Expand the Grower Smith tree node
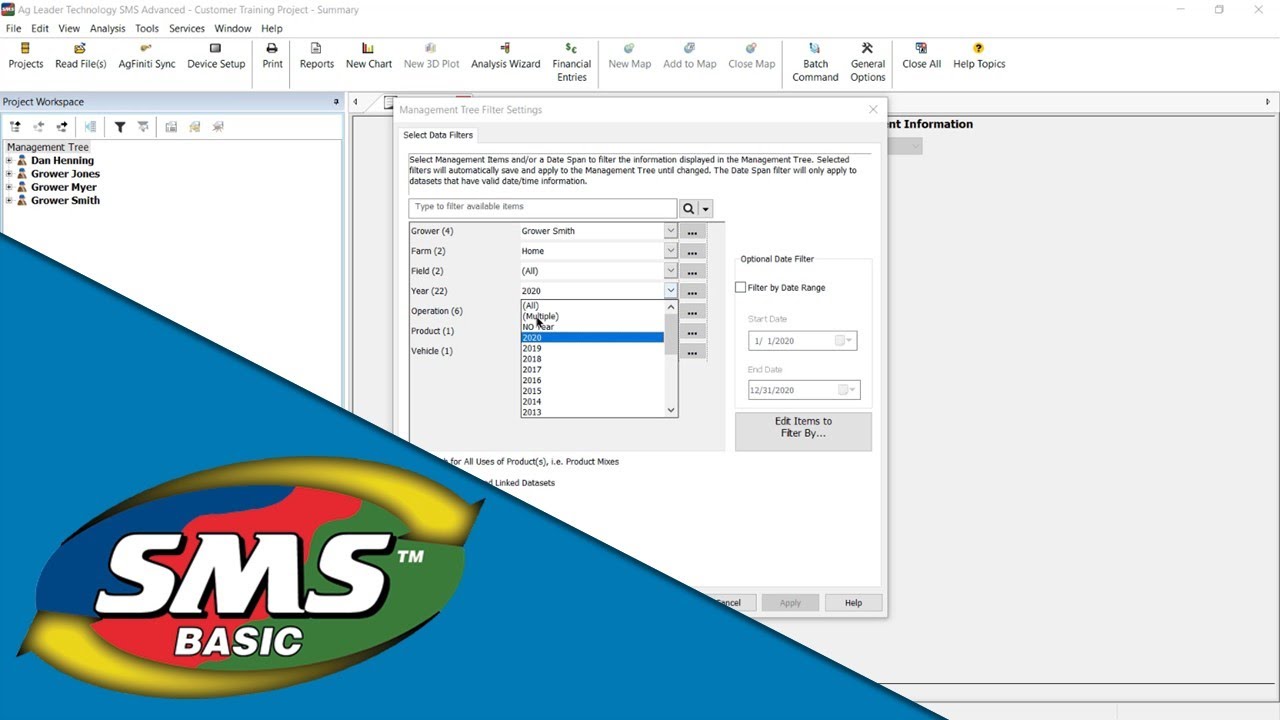1280x720 pixels. [x=9, y=200]
